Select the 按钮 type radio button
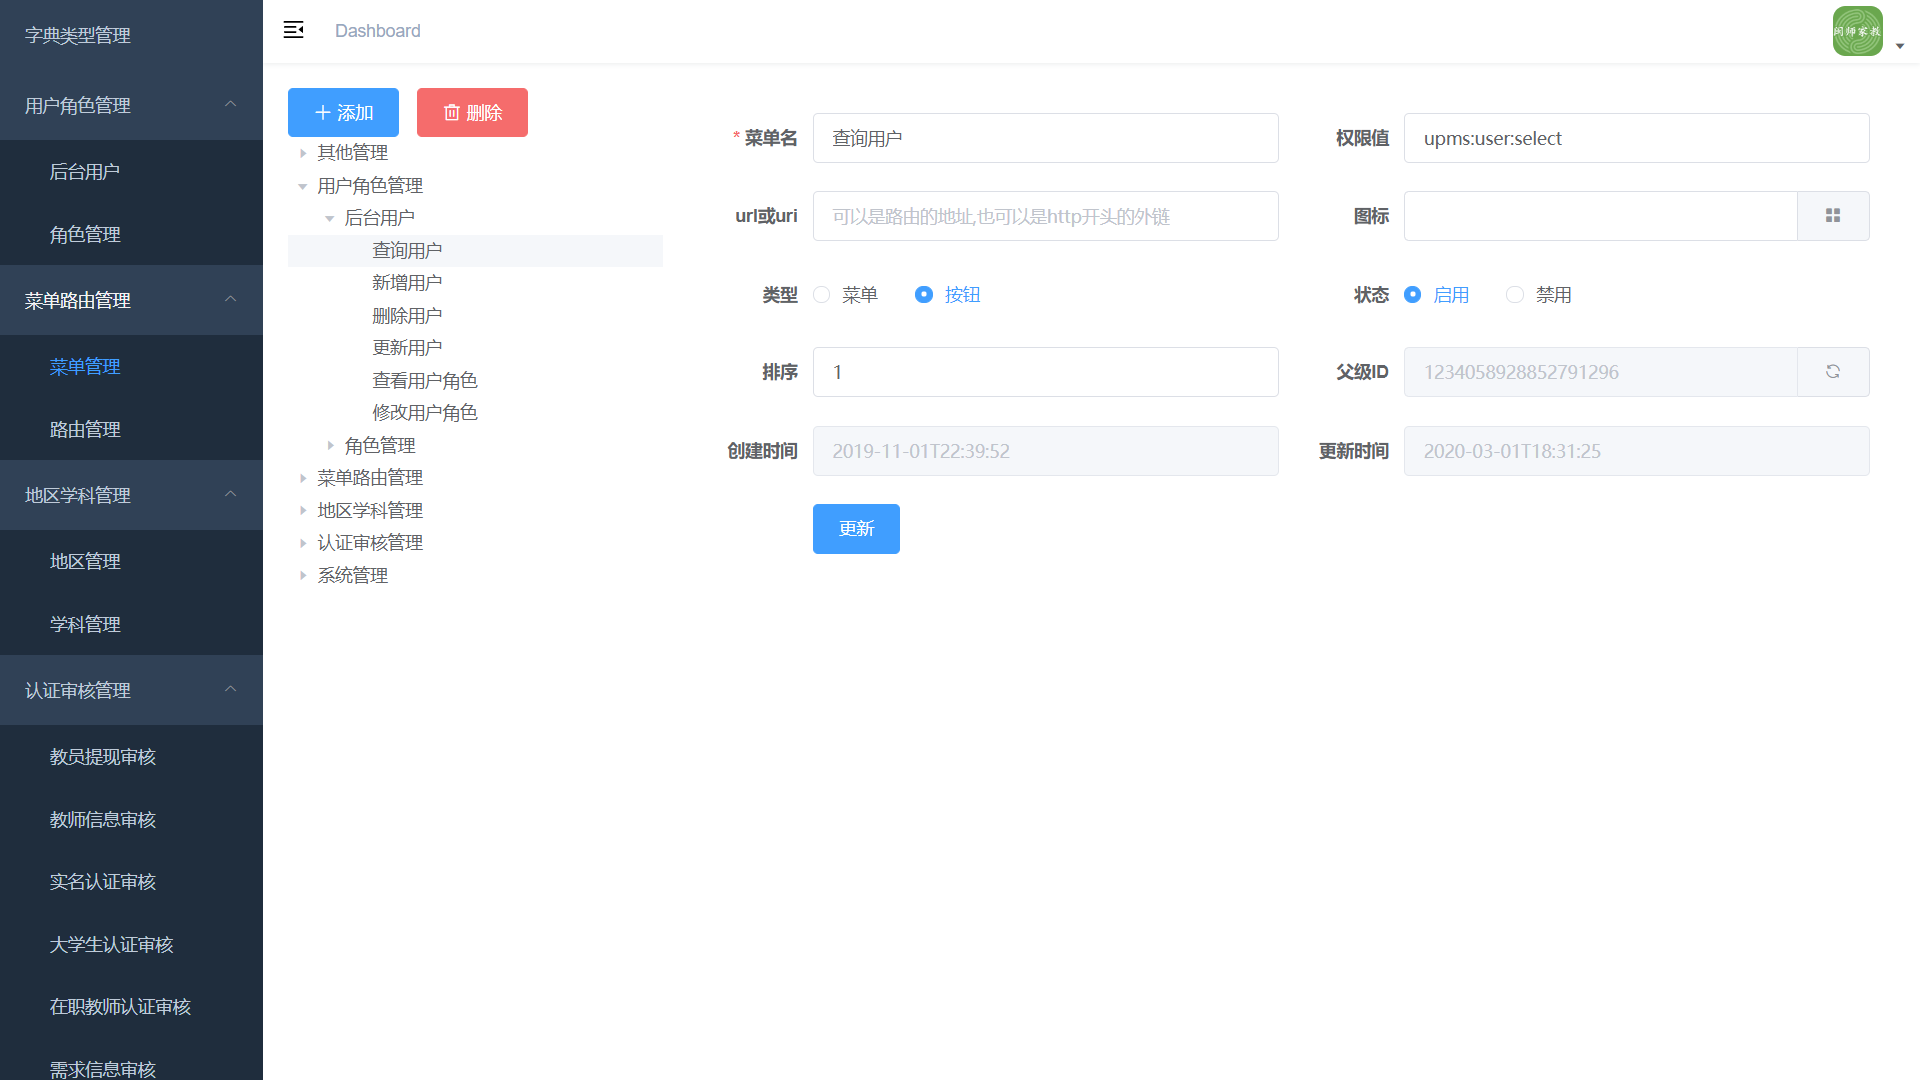Viewport: 1920px width, 1080px height. (x=924, y=295)
